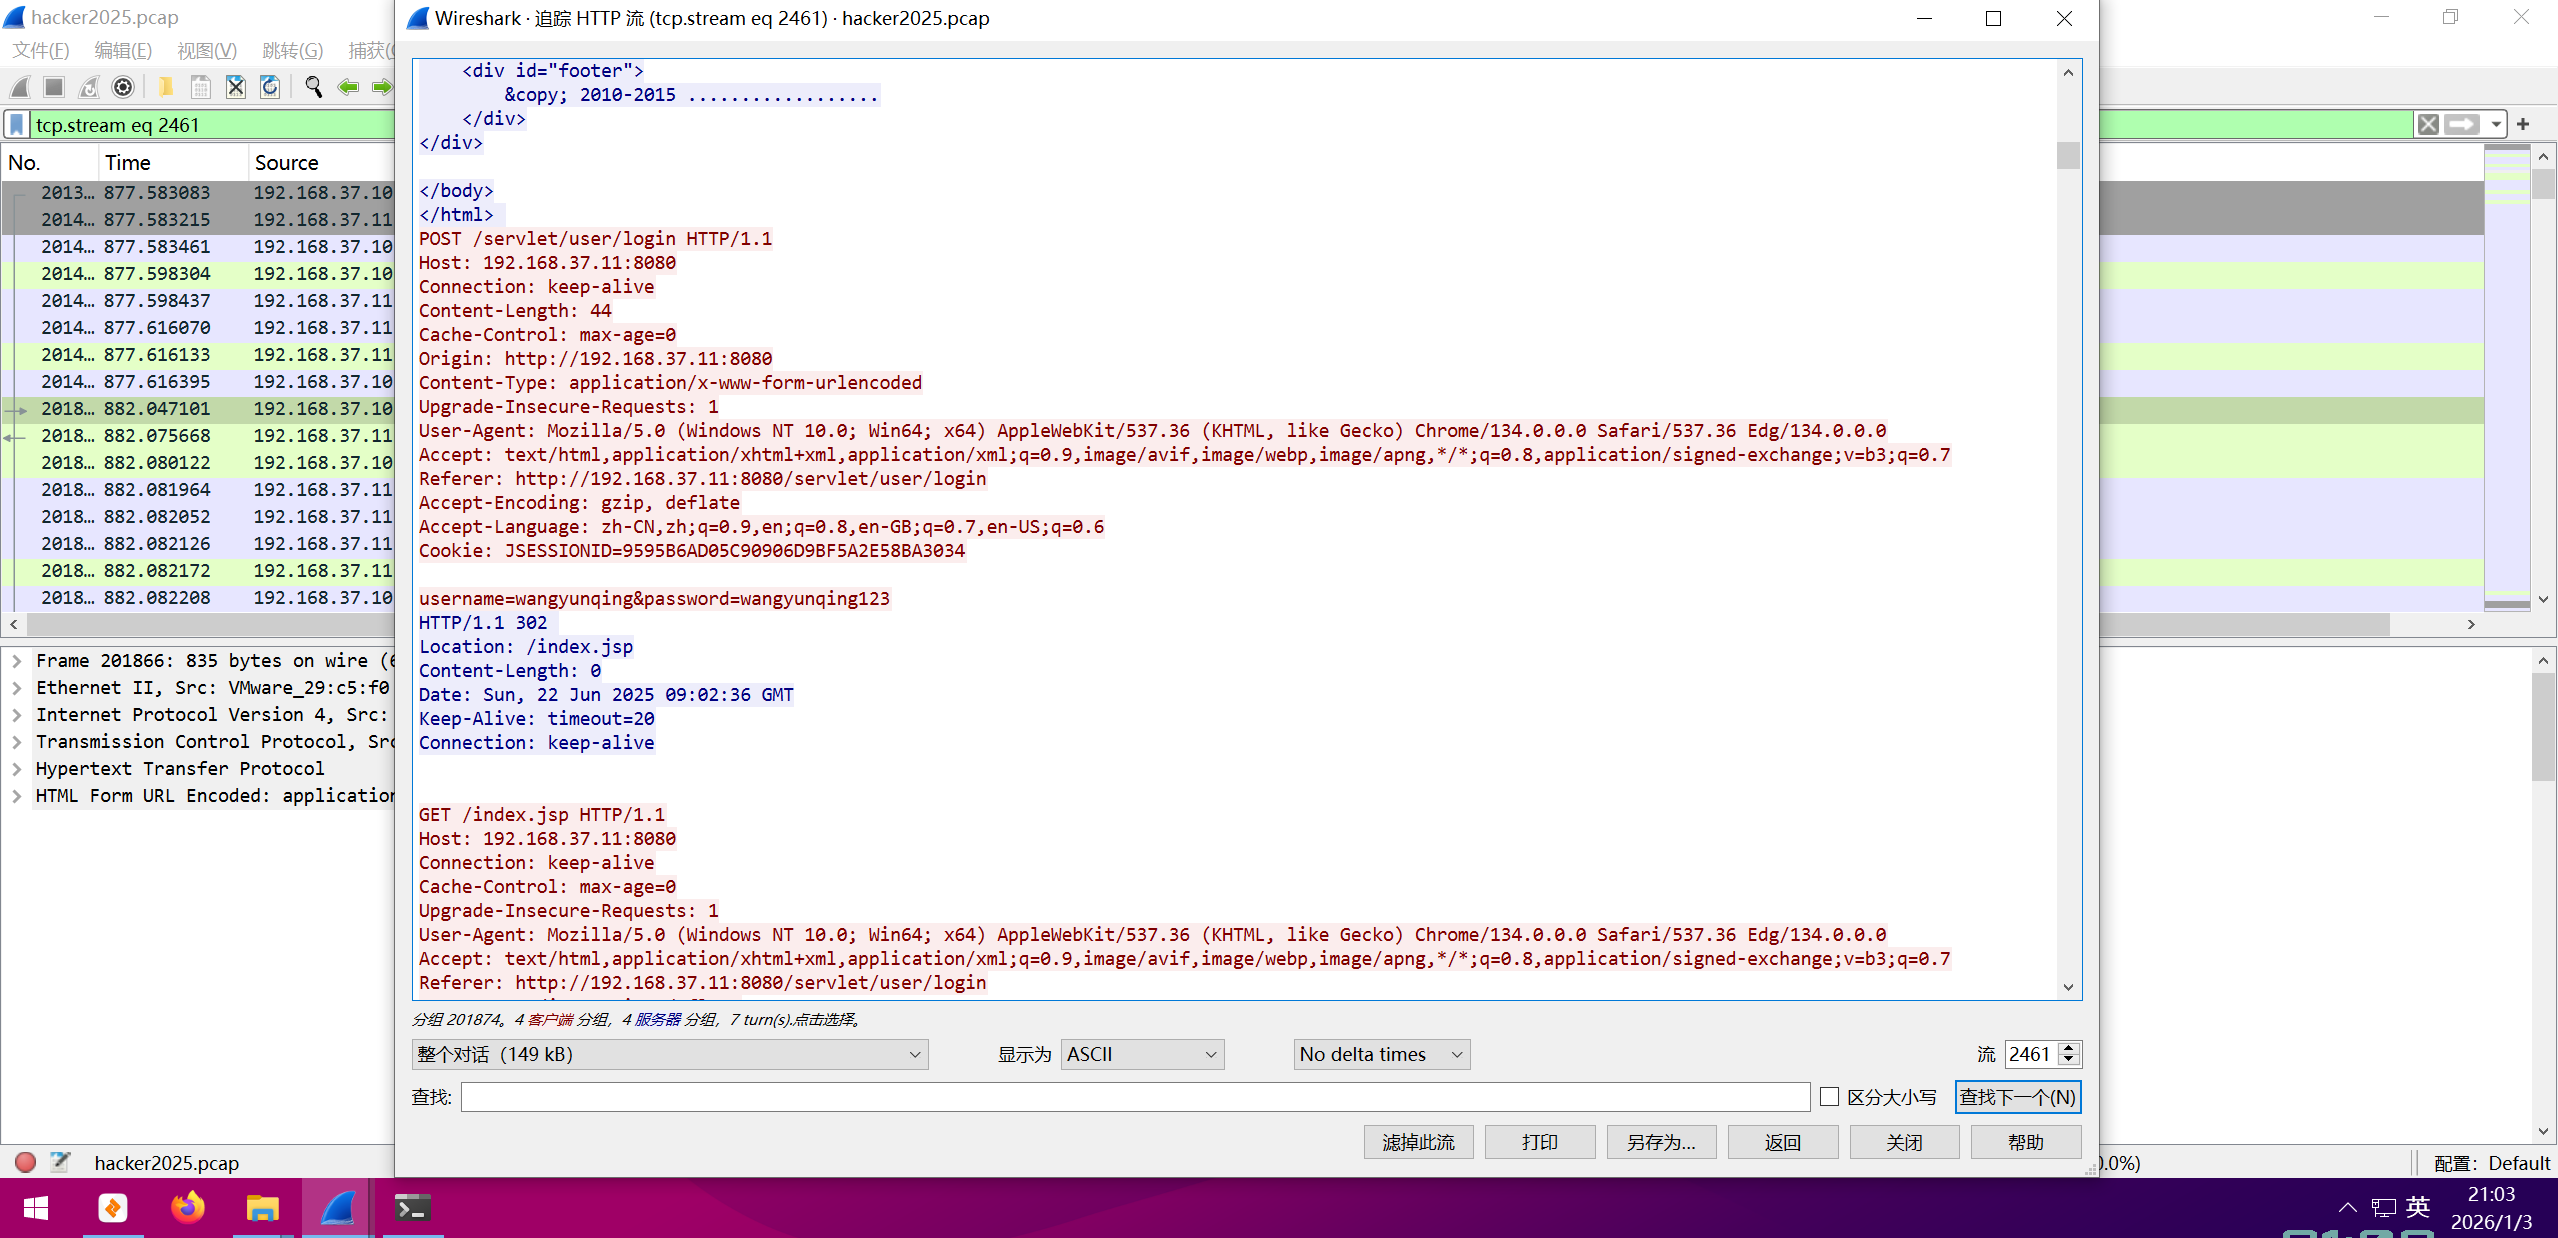Image resolution: width=2558 pixels, height=1238 pixels.
Task: Click the close capture file icon
Action: [x=235, y=87]
